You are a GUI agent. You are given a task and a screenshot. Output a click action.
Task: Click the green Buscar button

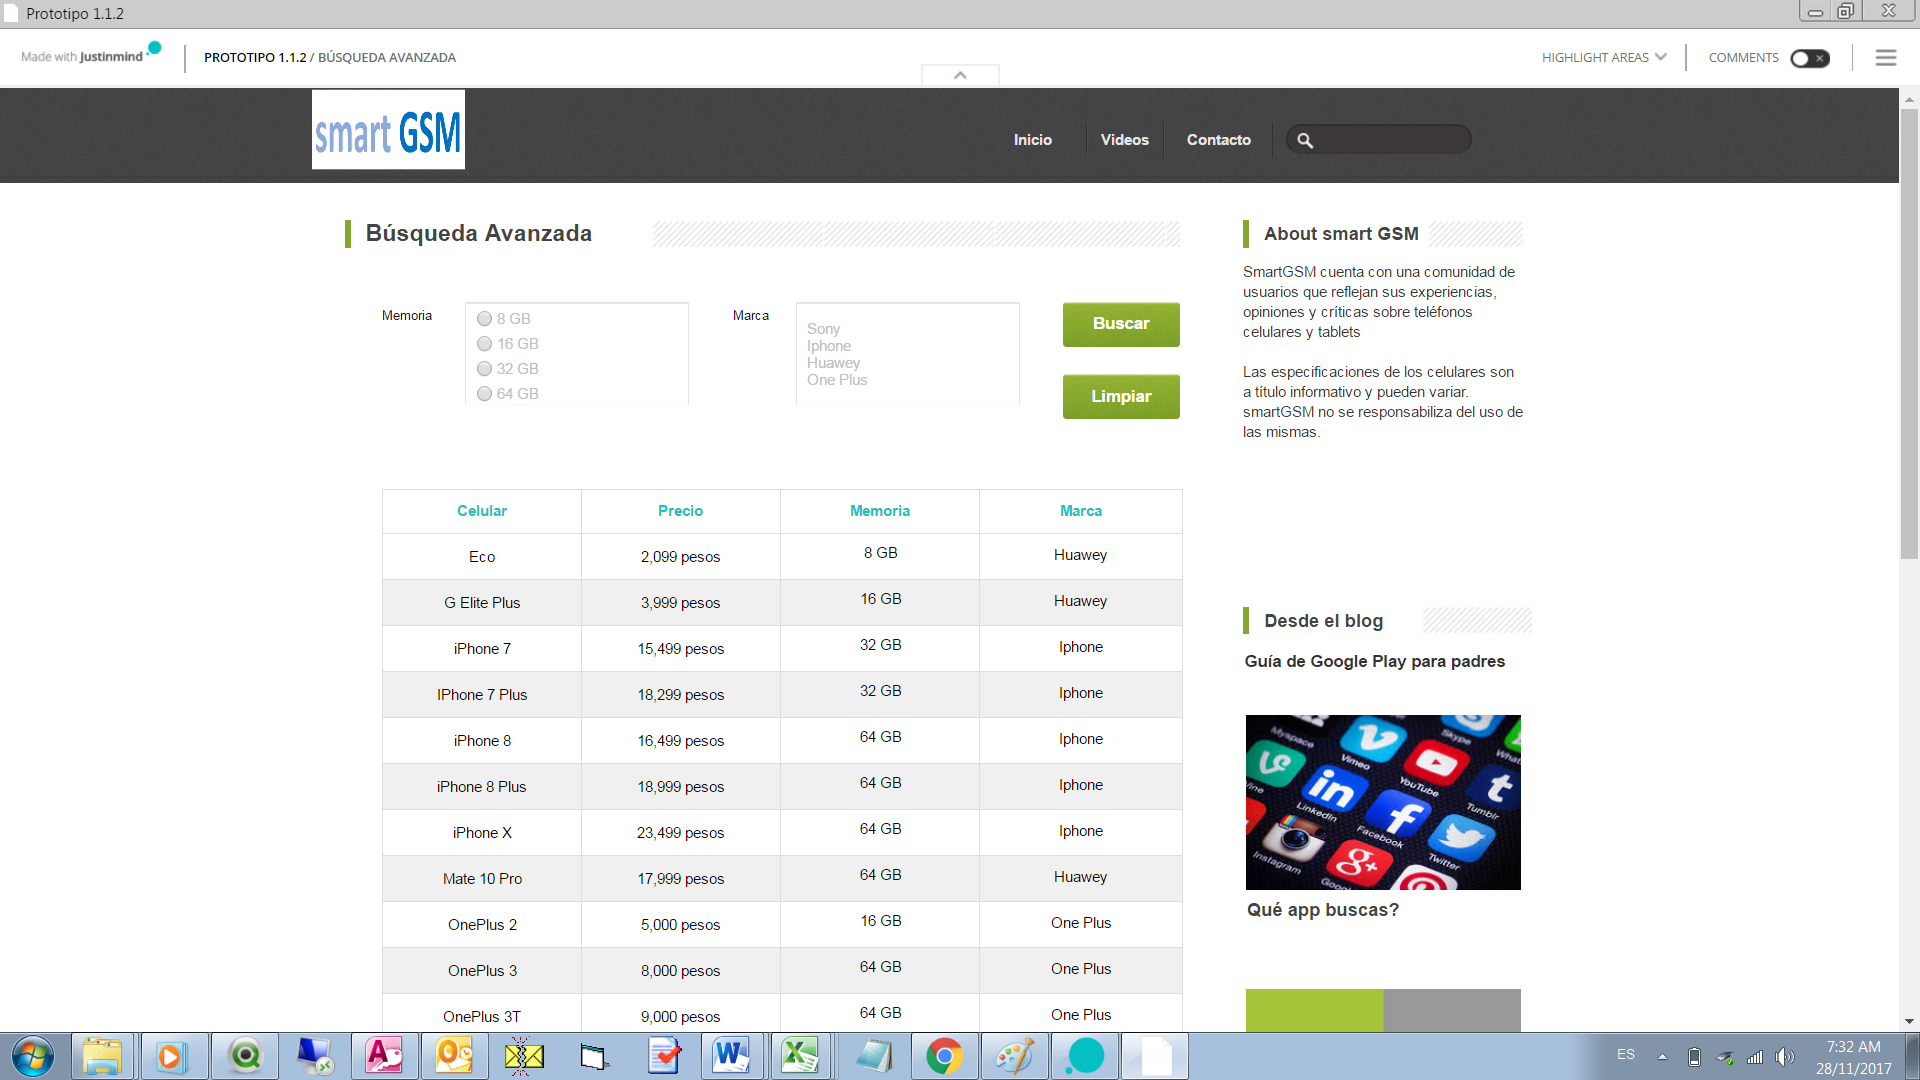click(x=1121, y=325)
